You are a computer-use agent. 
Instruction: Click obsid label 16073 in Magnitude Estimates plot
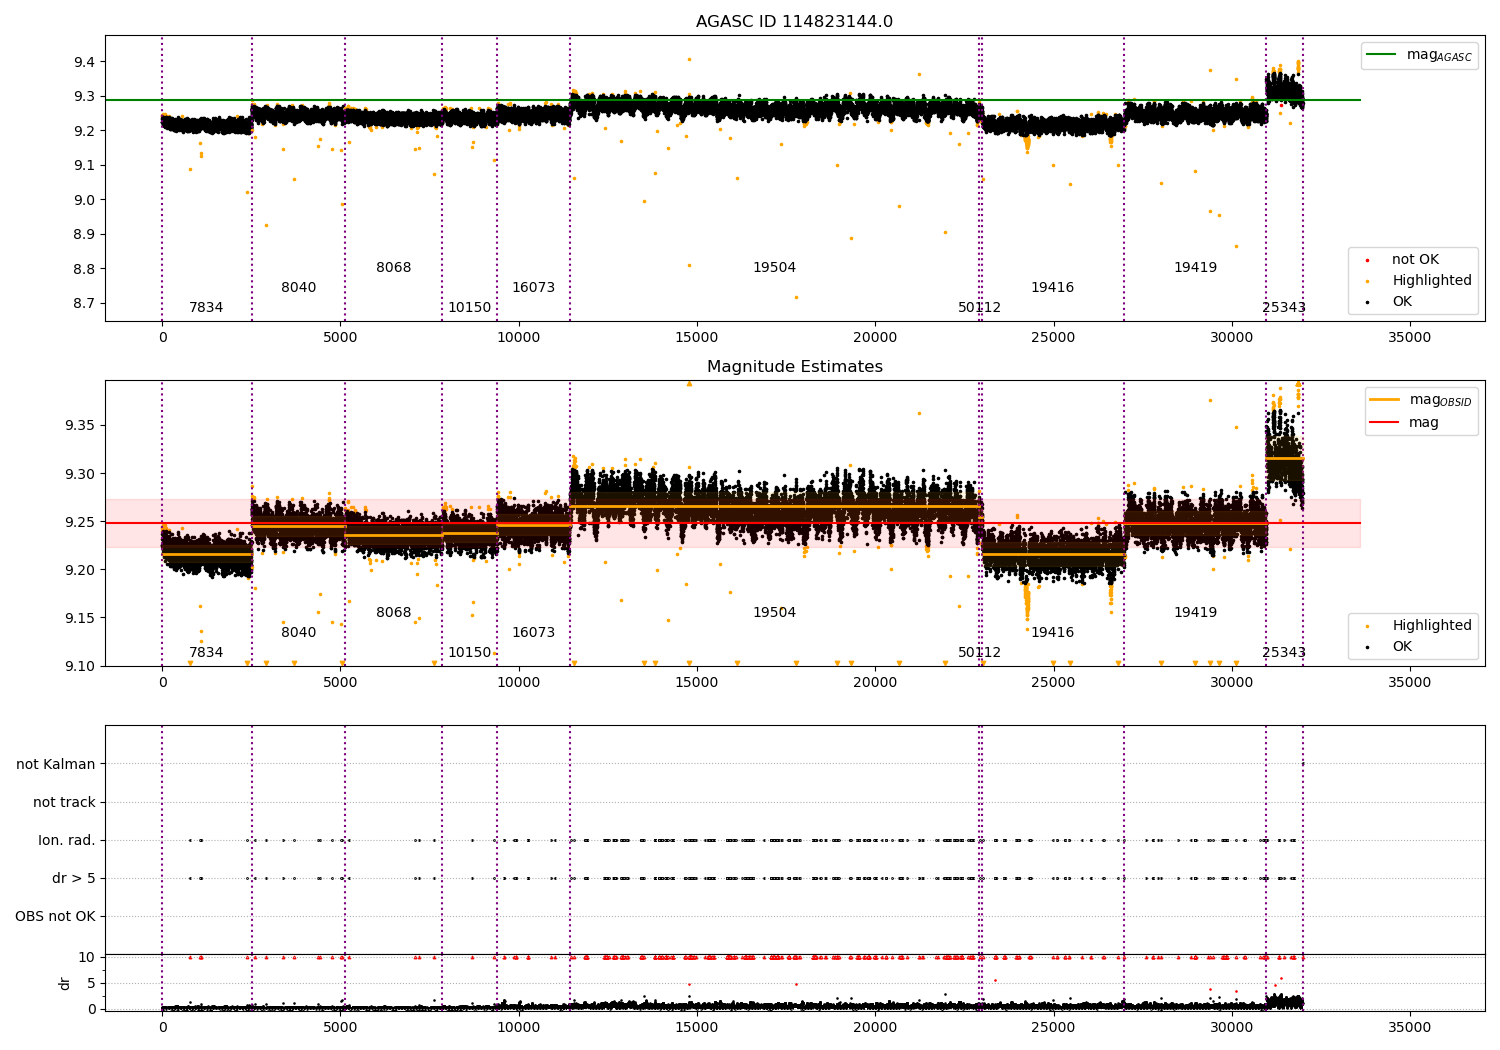[x=533, y=633]
